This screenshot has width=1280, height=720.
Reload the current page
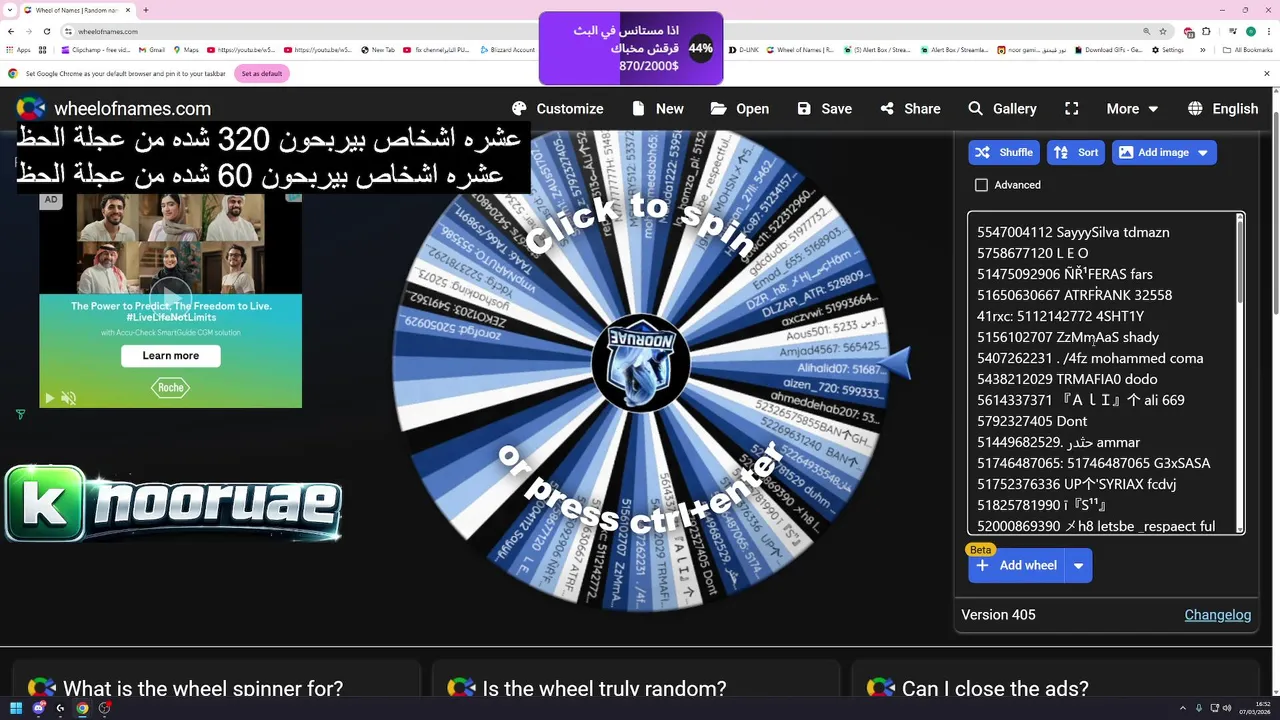47,31
